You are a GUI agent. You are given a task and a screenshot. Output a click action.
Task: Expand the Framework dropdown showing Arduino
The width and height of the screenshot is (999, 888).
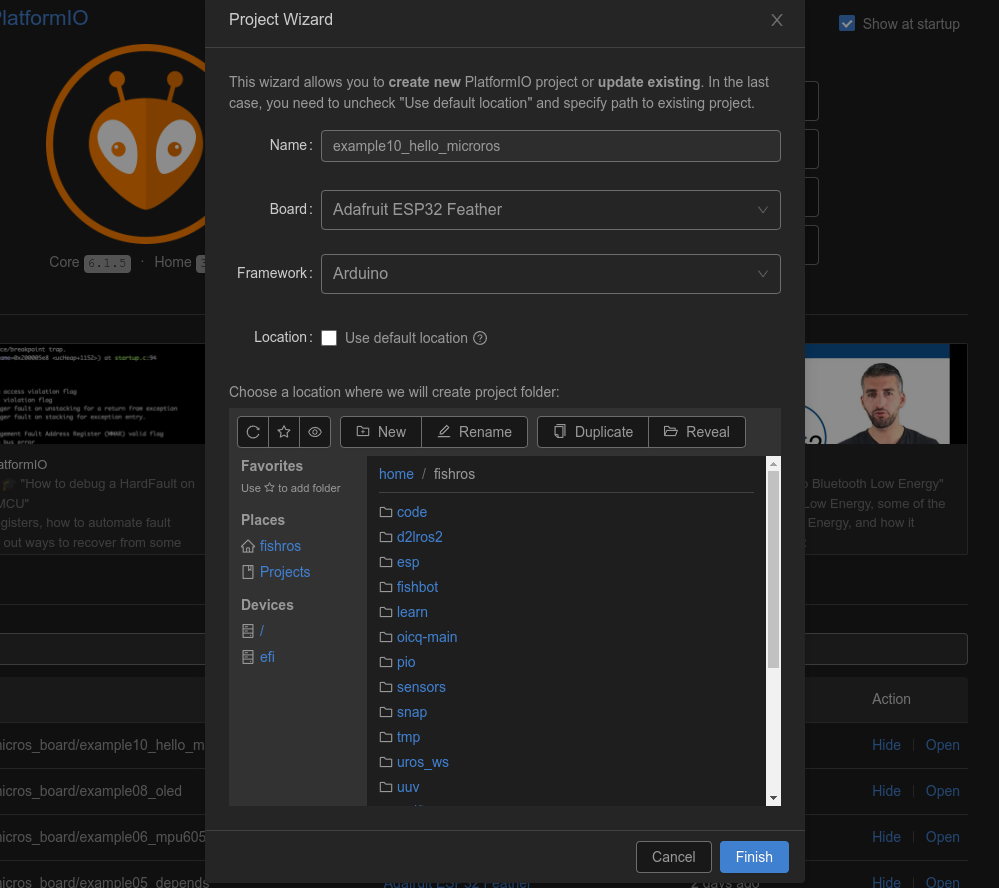[550, 274]
